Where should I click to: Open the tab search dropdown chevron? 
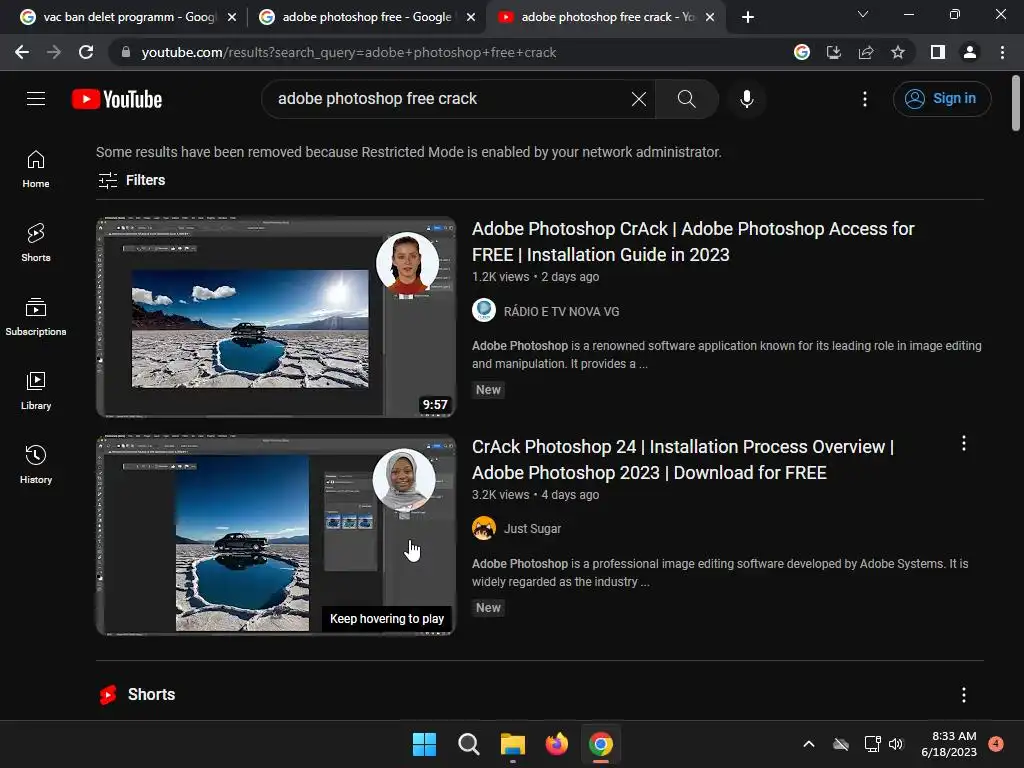click(x=863, y=14)
